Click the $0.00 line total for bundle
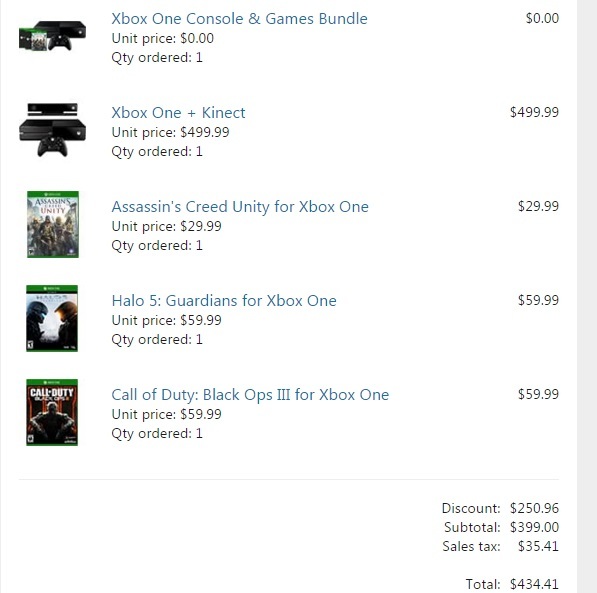This screenshot has height=593, width=597. click(x=542, y=18)
